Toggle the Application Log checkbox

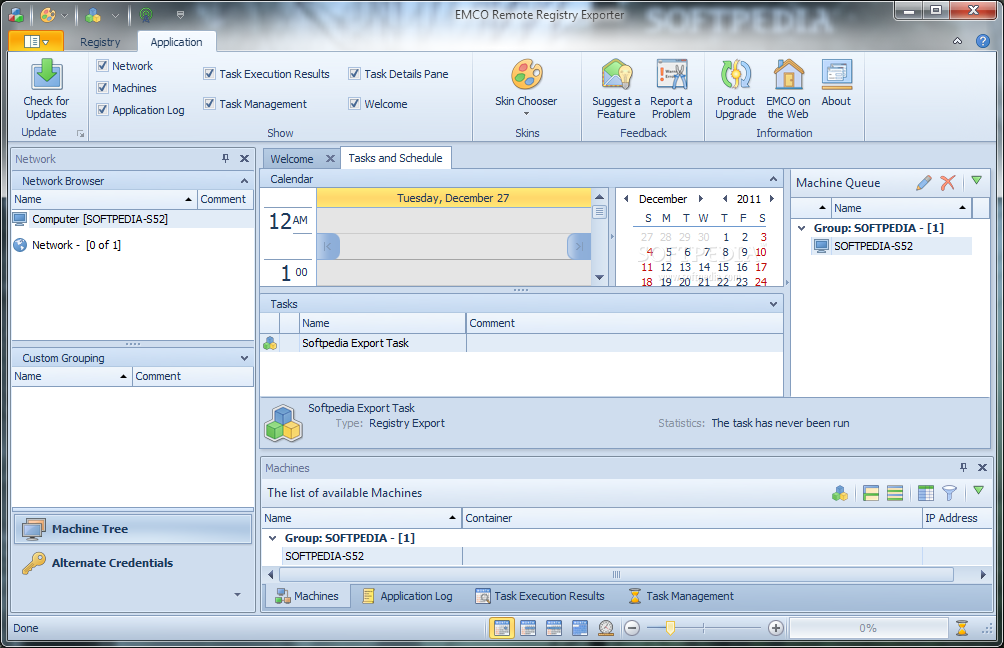click(x=102, y=109)
